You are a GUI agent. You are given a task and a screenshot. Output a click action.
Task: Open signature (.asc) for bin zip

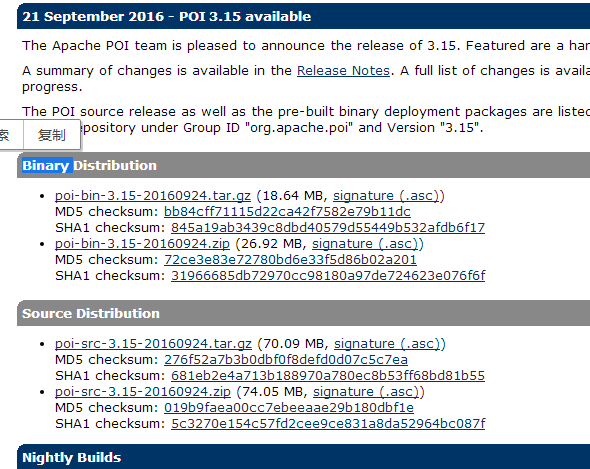point(365,244)
